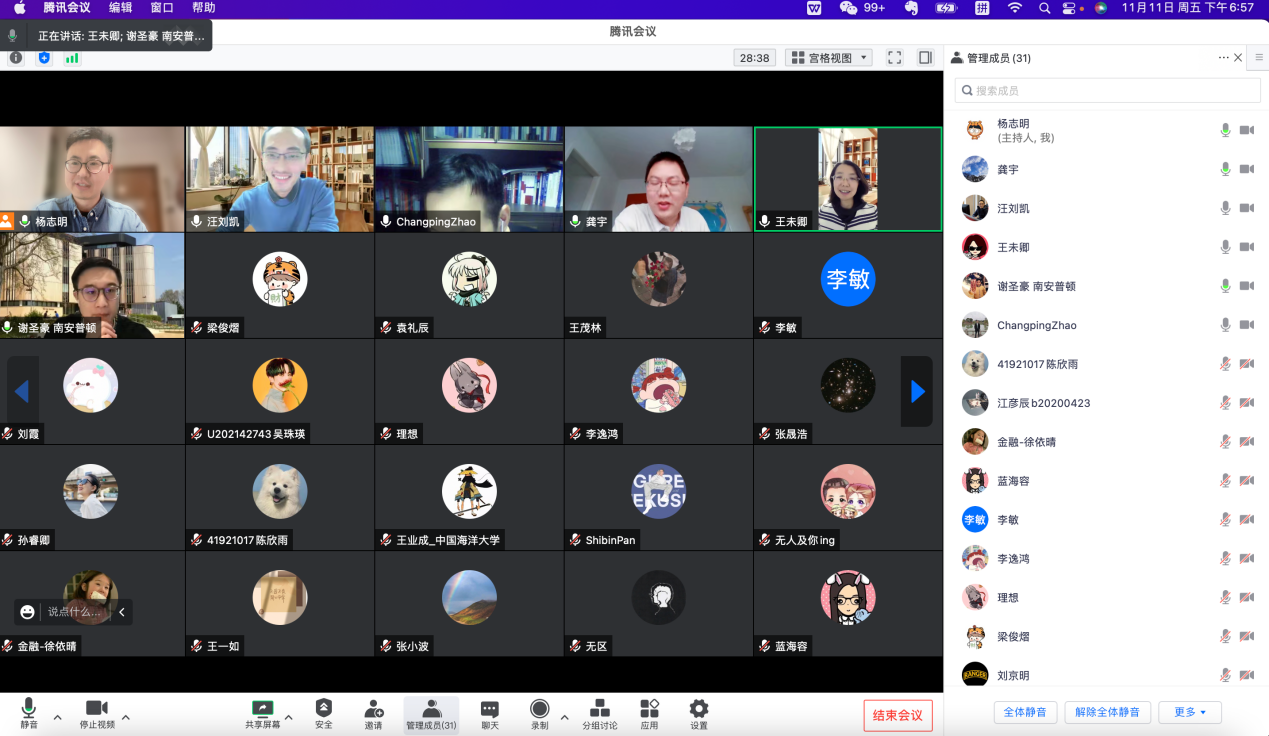Expand the 更多 dropdown in member panel
The width and height of the screenshot is (1269, 736).
click(x=1189, y=712)
